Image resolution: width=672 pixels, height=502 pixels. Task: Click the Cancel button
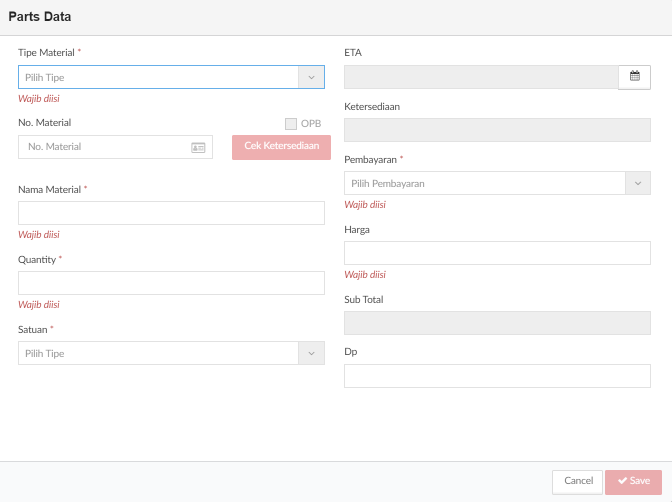click(577, 482)
